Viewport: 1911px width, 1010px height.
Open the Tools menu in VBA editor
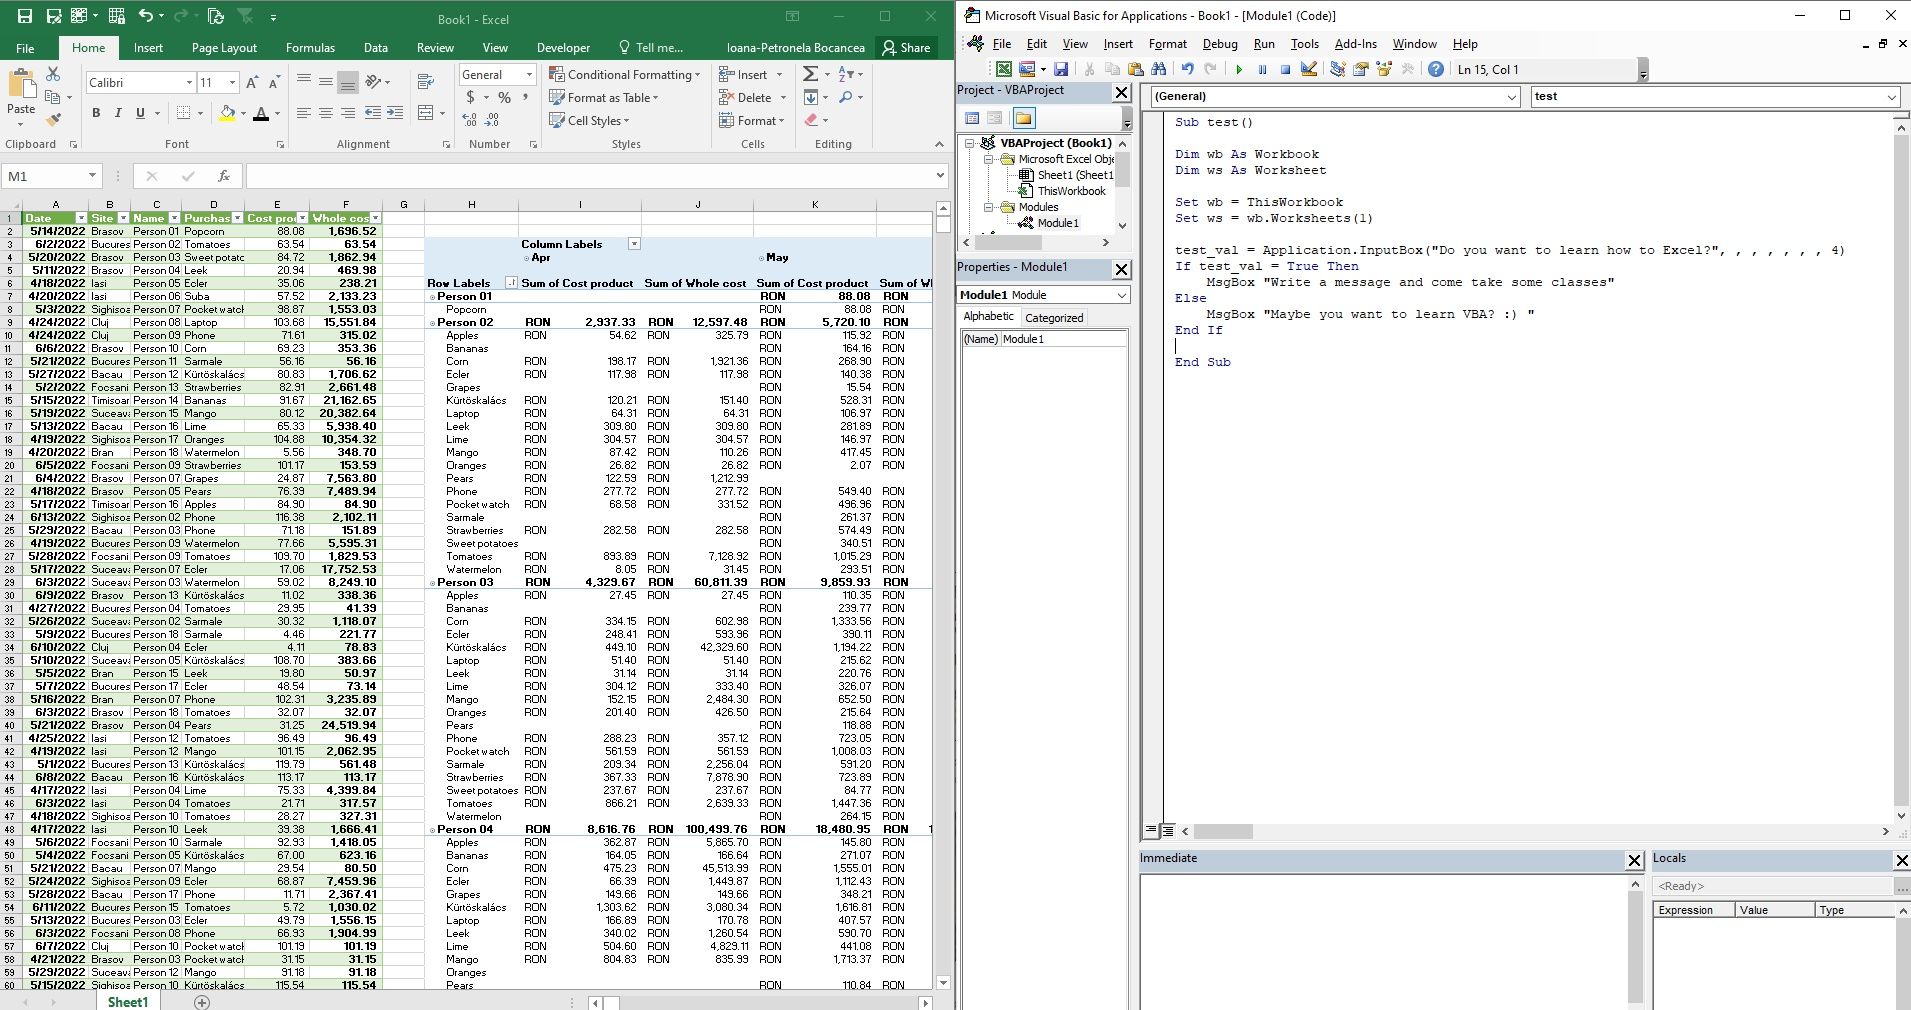click(1304, 44)
